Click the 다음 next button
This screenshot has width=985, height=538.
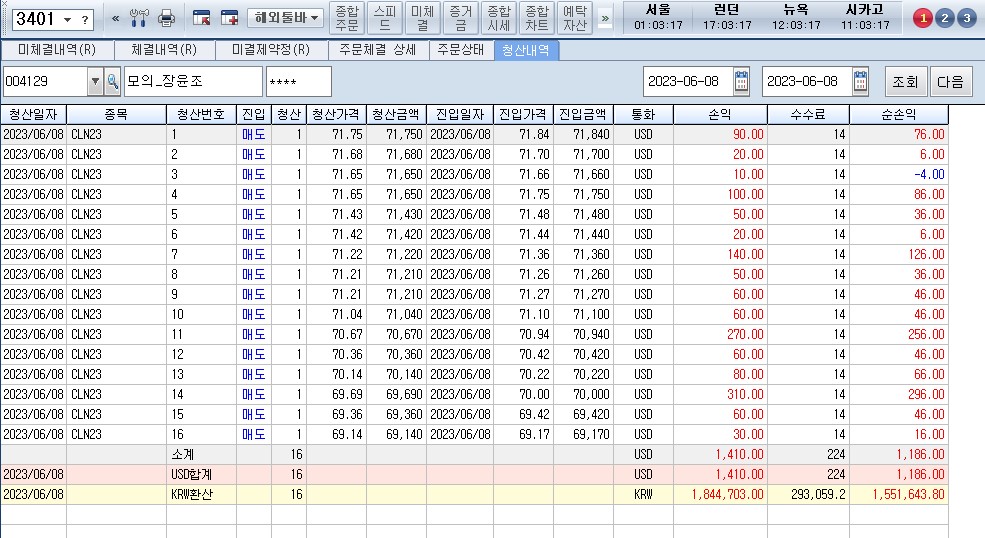point(950,81)
